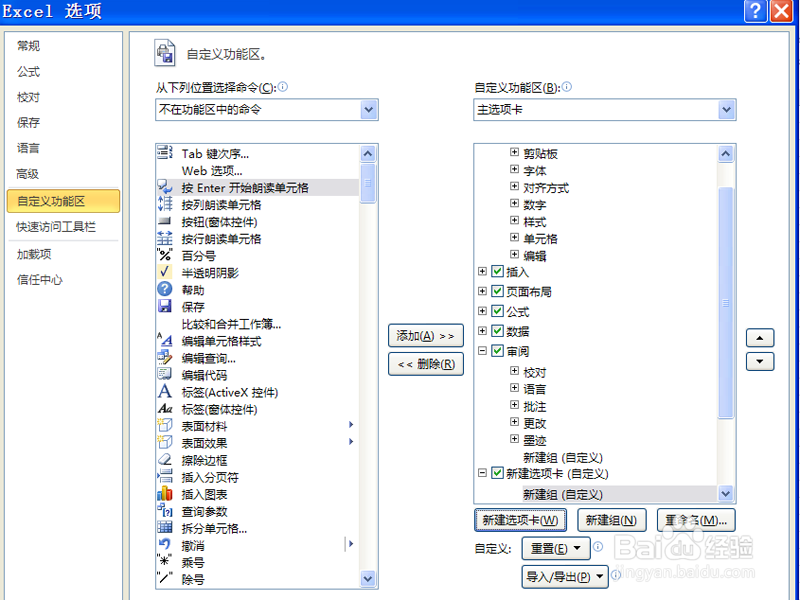Open the 常规 options category
Image resolution: width=800 pixels, height=600 pixels.
(x=29, y=46)
